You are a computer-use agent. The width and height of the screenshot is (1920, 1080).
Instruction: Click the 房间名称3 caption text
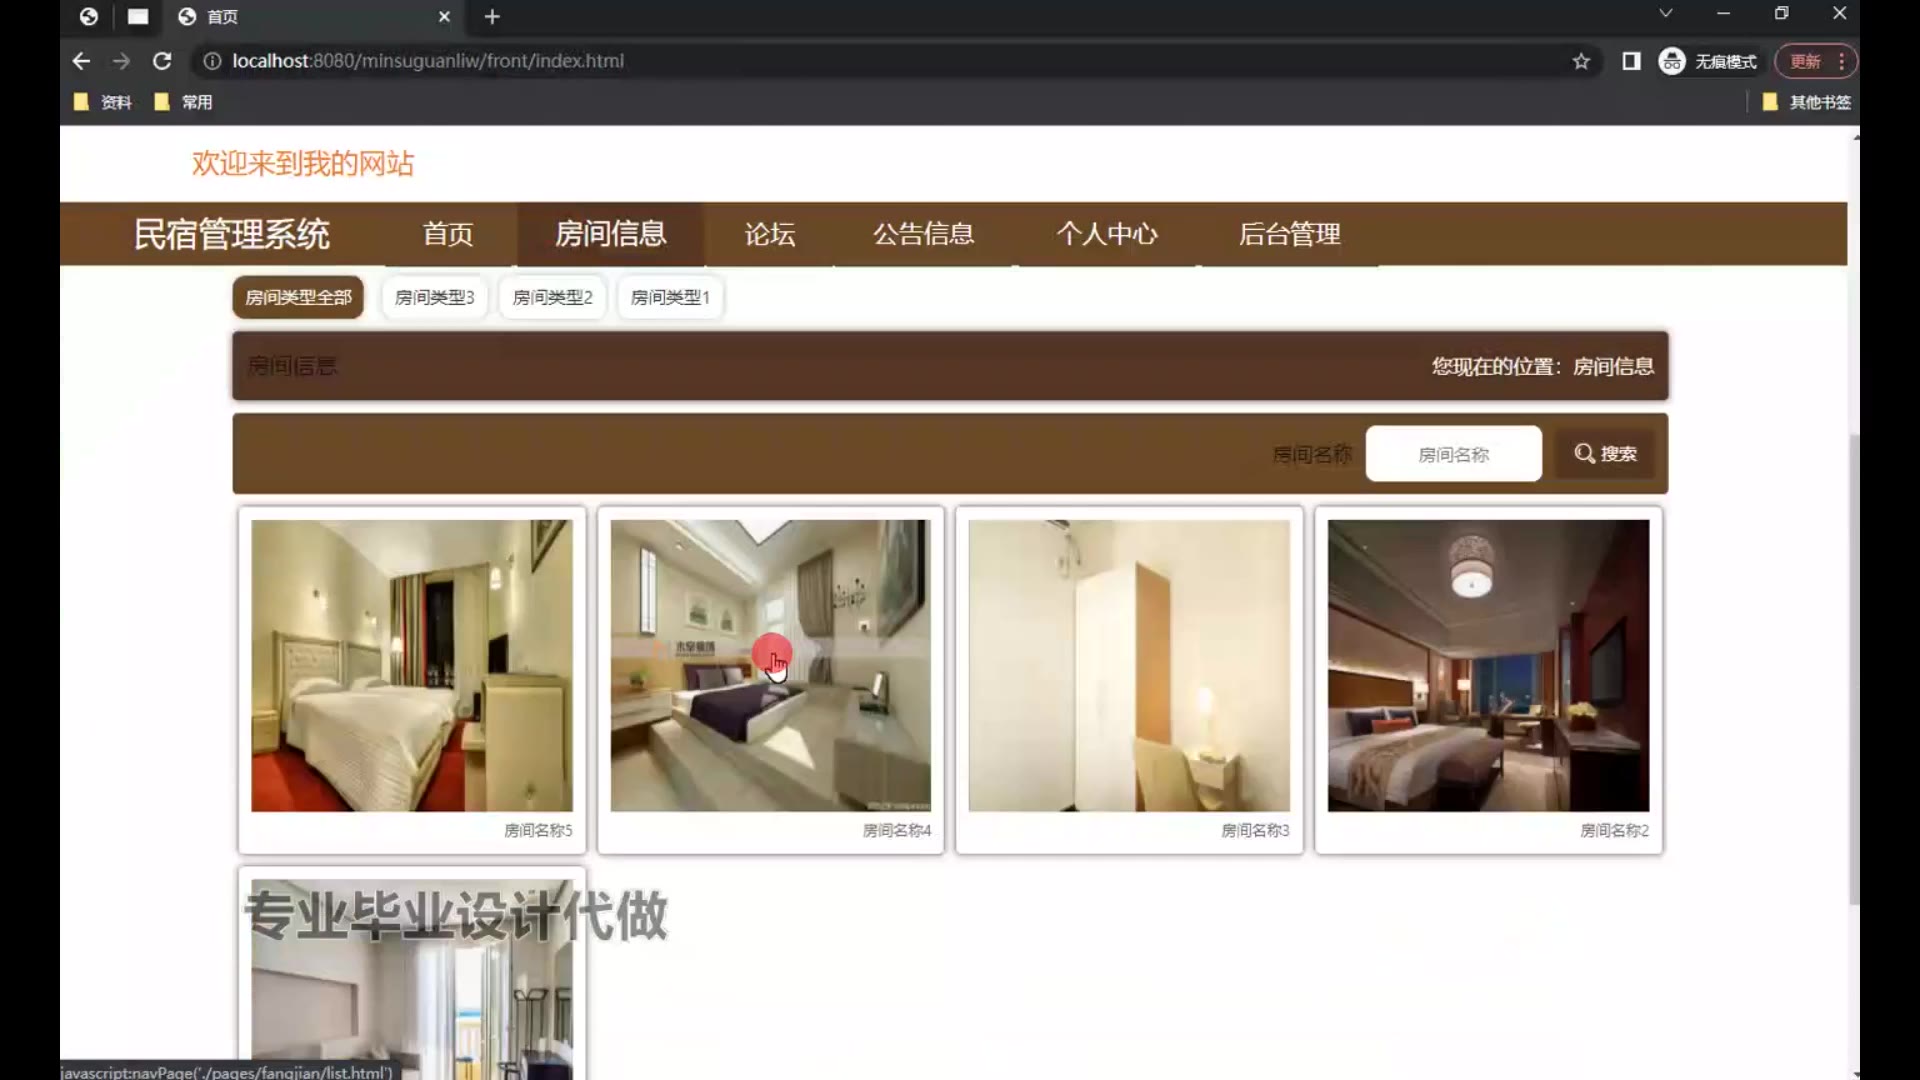[1255, 830]
